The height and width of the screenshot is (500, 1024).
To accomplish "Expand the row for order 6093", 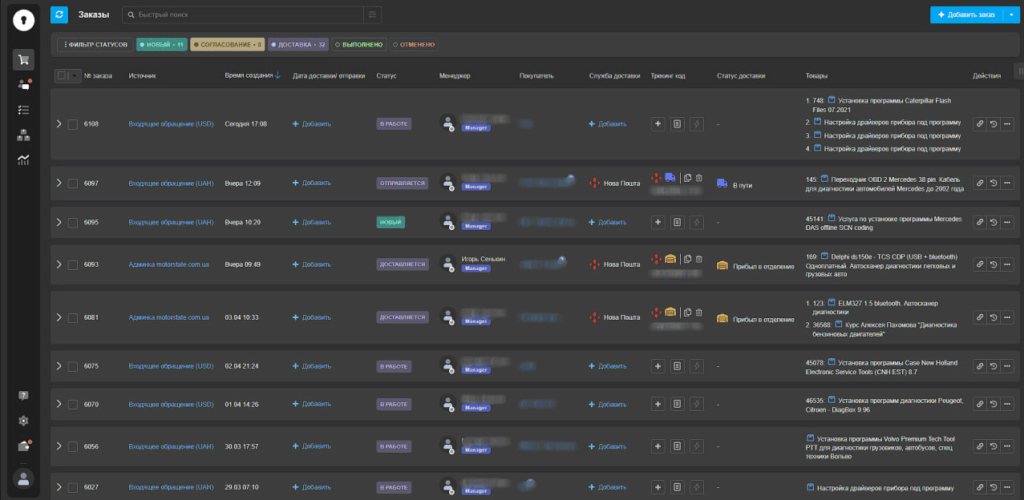I will [59, 264].
